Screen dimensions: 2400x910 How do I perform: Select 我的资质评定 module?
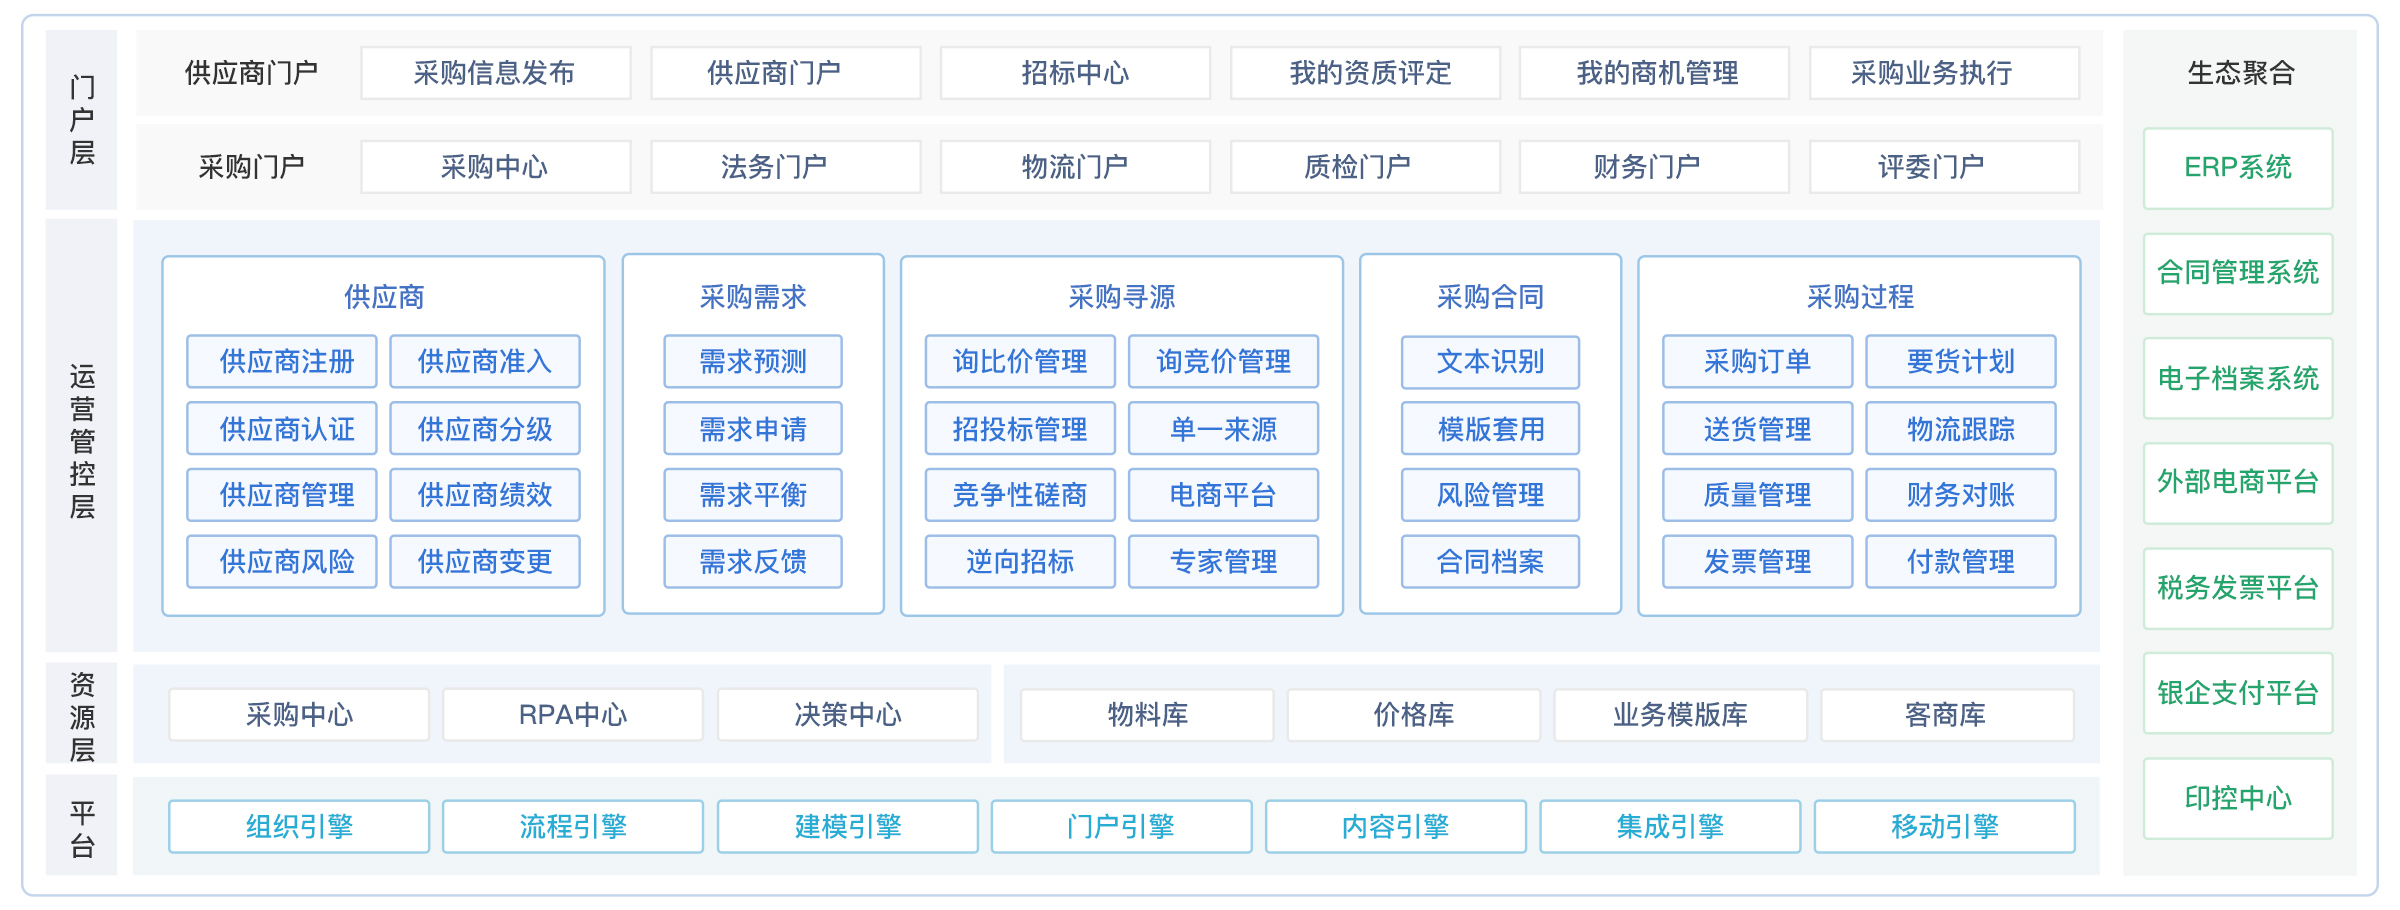tap(1365, 73)
